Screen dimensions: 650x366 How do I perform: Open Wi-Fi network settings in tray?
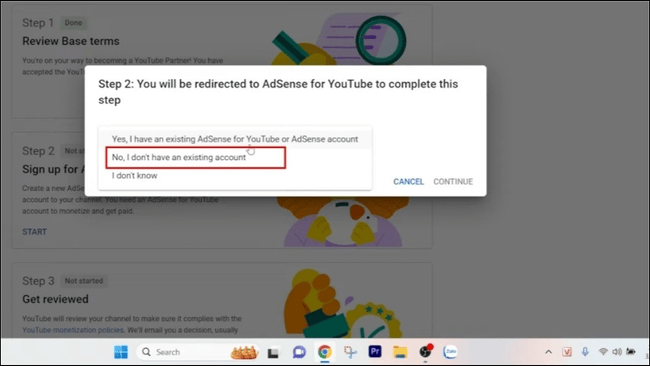point(603,352)
